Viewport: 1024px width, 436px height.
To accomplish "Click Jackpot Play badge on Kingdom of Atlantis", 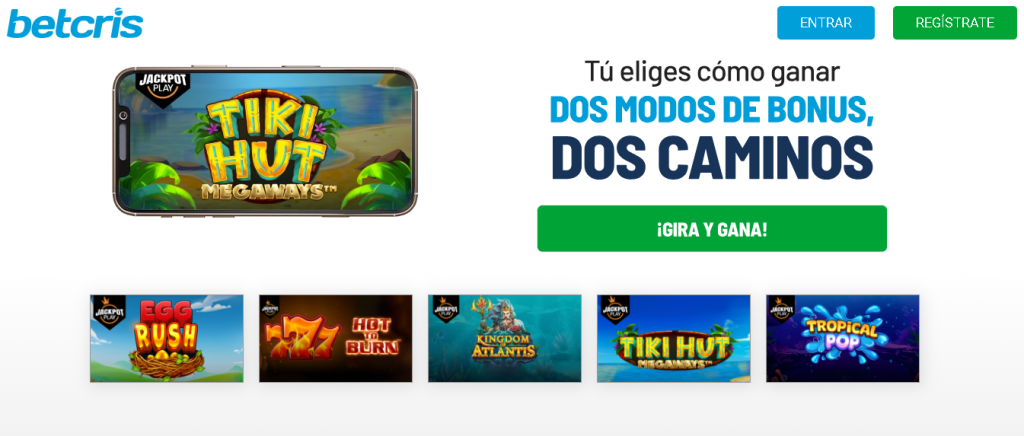I will click(x=445, y=307).
